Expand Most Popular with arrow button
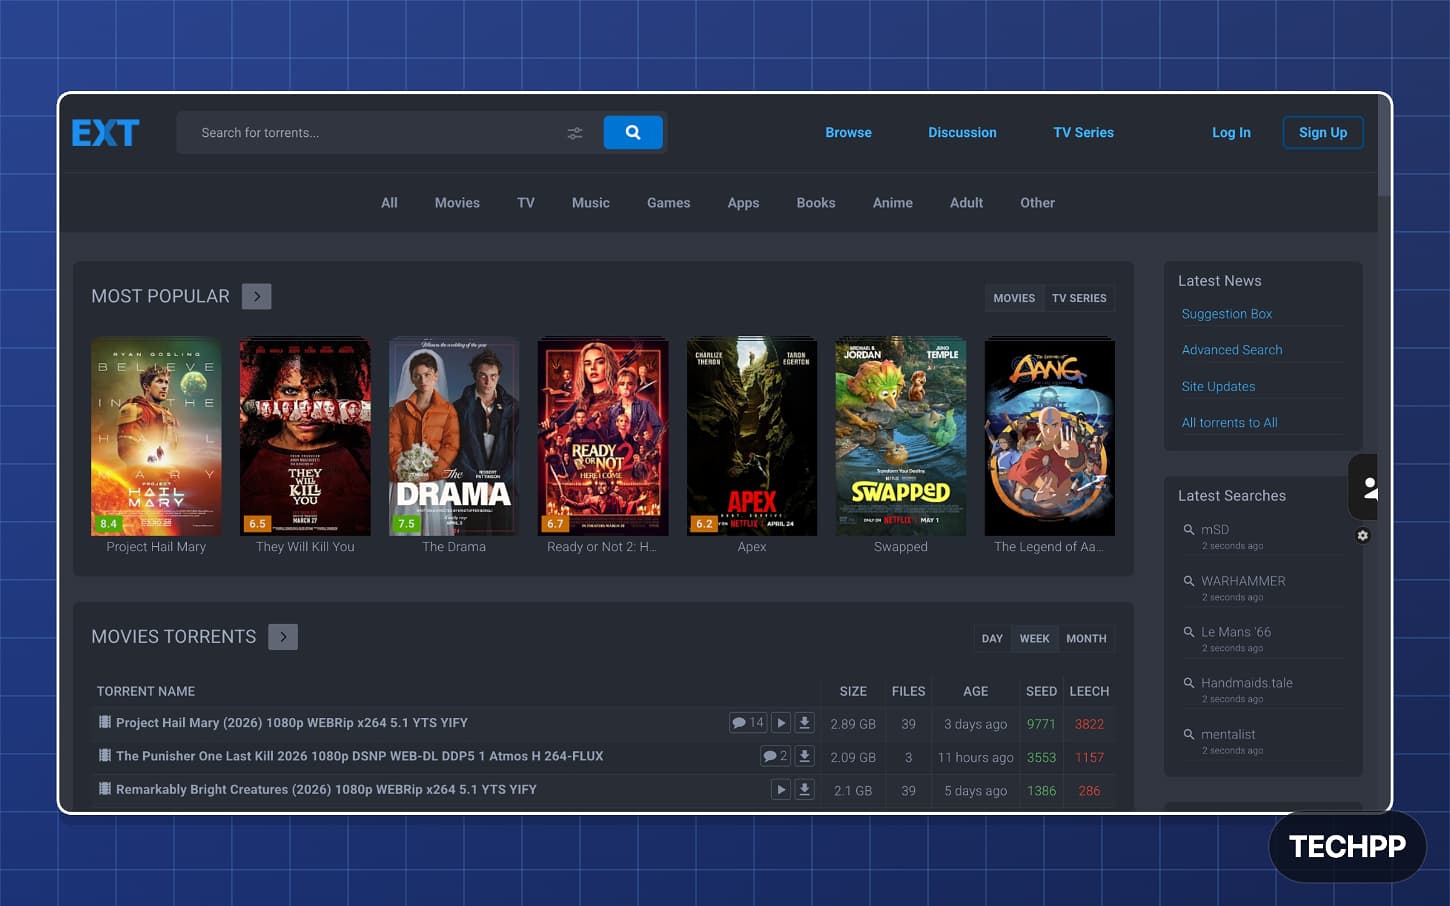1450x906 pixels. 257,296
